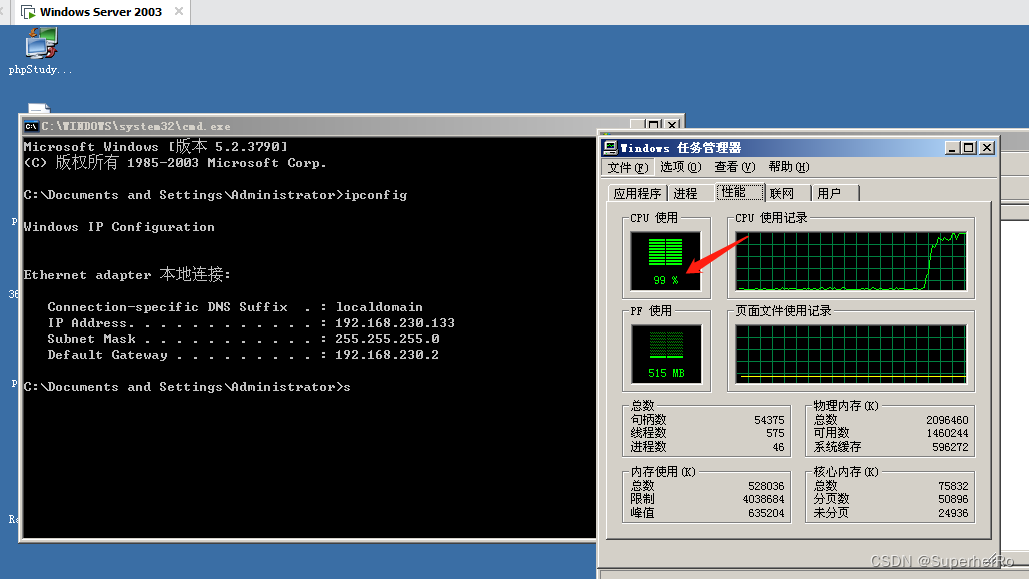Click the cmd.exe title bar icon
The width and height of the screenshot is (1029, 579).
pos(31,126)
